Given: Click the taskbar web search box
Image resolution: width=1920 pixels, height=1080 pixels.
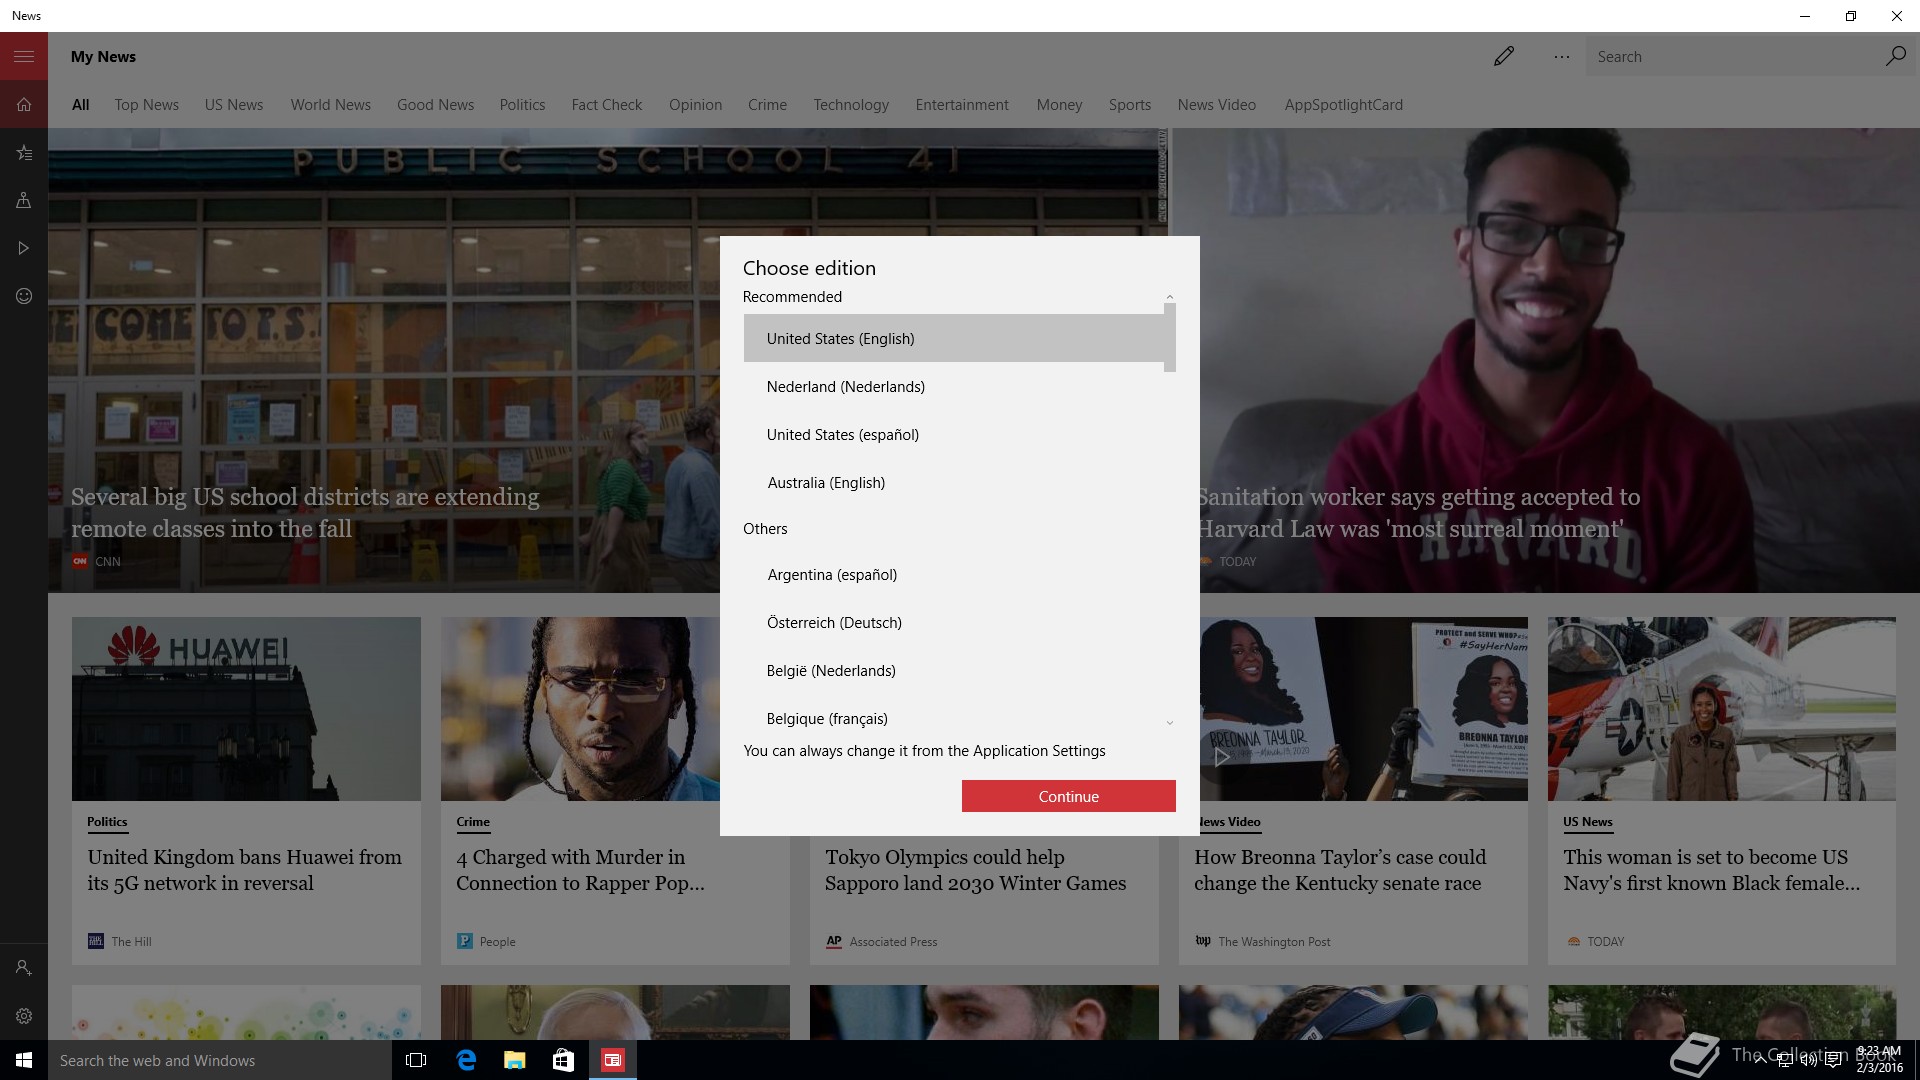Looking at the screenshot, I should tap(220, 1060).
